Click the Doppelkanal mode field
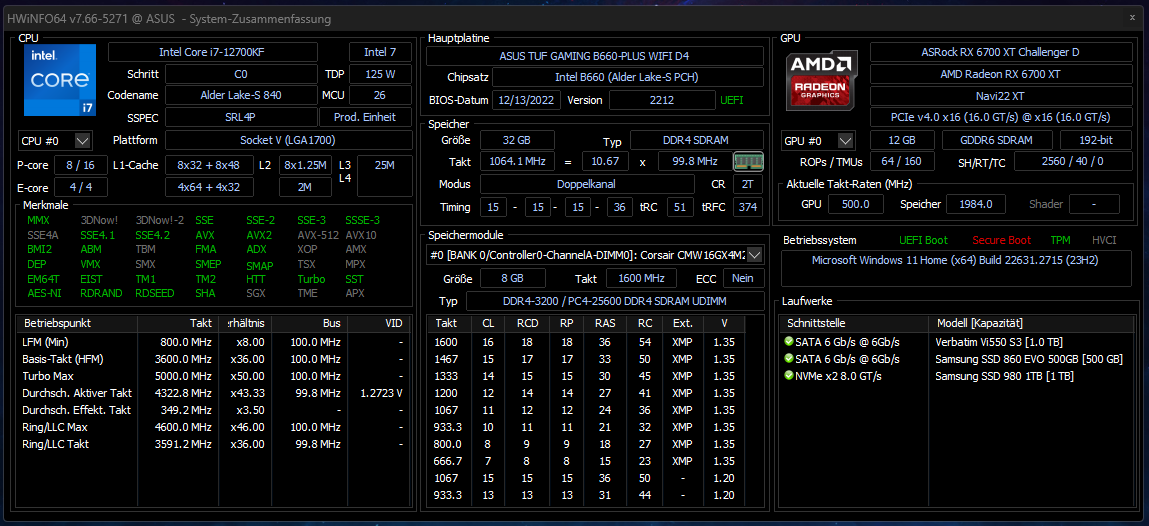The height and width of the screenshot is (526, 1149). (588, 184)
